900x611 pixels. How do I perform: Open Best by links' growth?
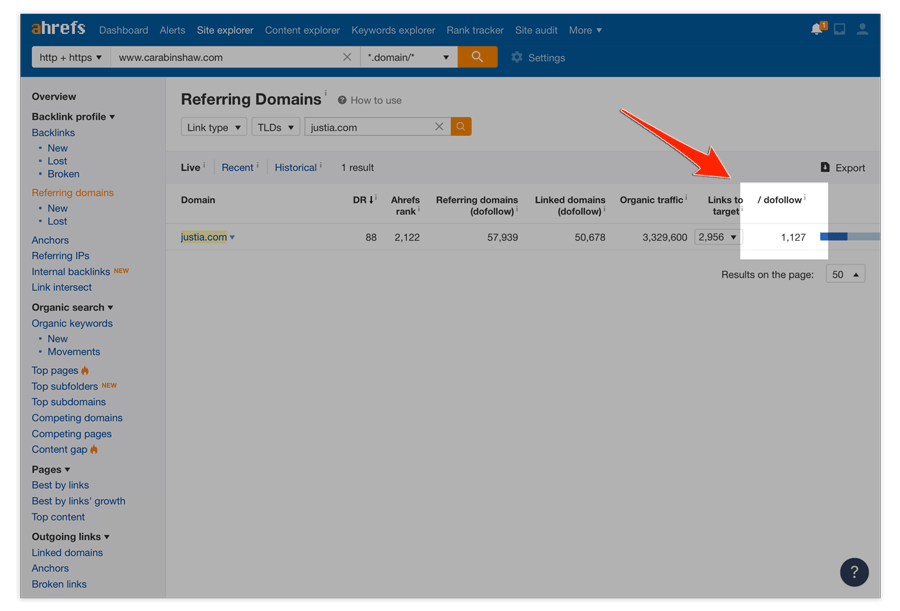coord(79,501)
